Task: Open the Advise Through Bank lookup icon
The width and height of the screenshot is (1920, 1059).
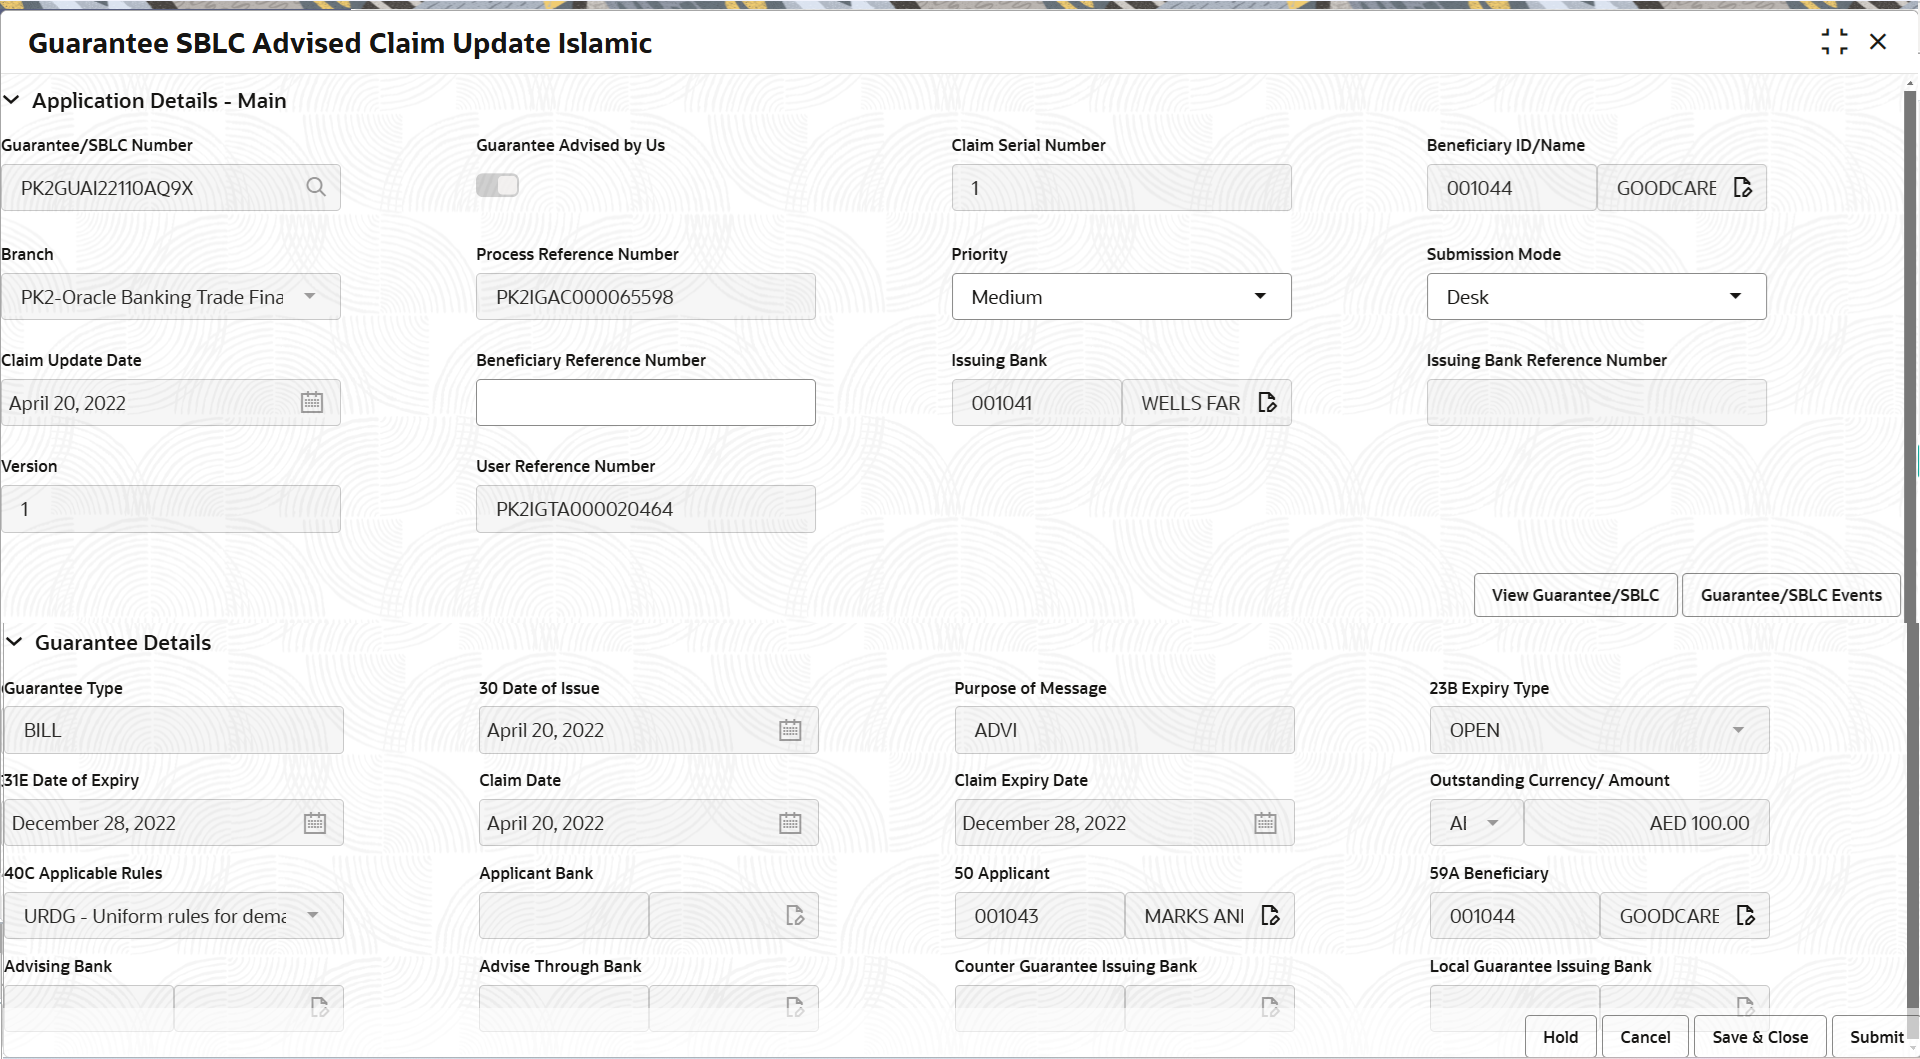Action: pos(795,1007)
